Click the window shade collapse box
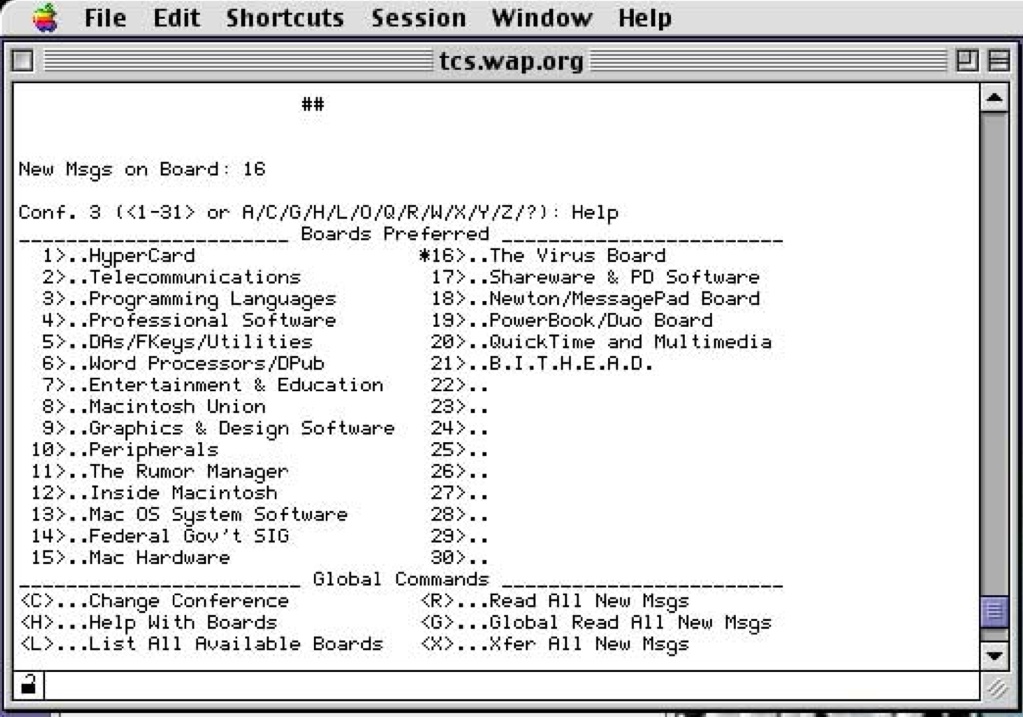 [x=999, y=61]
